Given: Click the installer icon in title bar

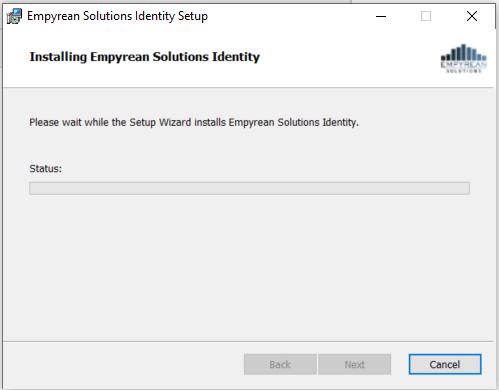Looking at the screenshot, I should [14, 16].
